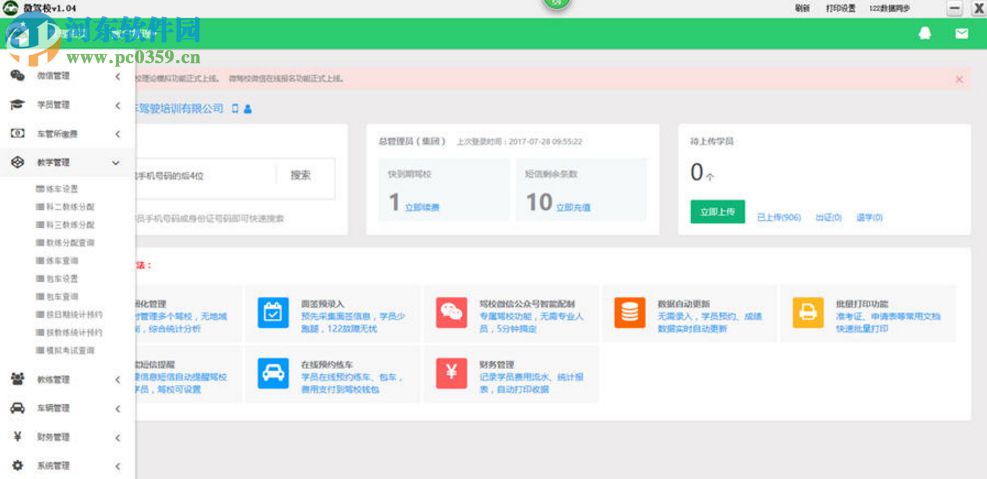Click the notification bell icon
The image size is (987, 479).
click(924, 33)
